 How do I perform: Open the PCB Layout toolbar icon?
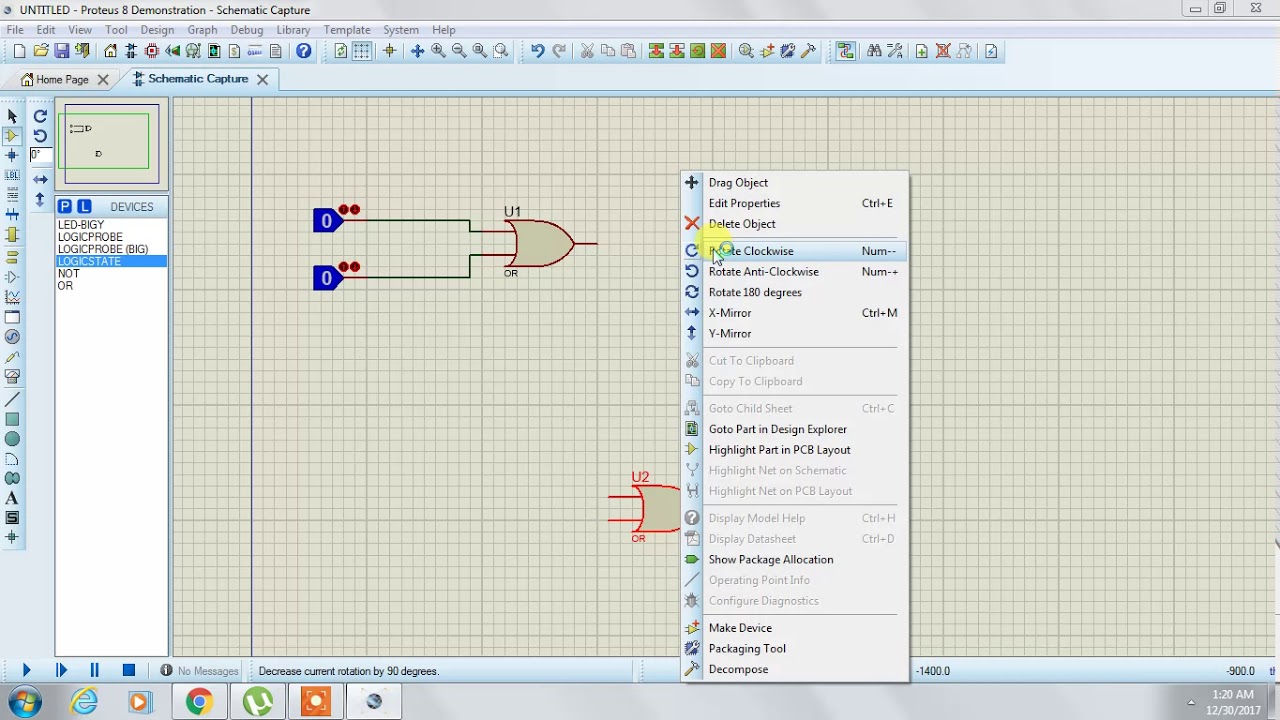(x=152, y=51)
